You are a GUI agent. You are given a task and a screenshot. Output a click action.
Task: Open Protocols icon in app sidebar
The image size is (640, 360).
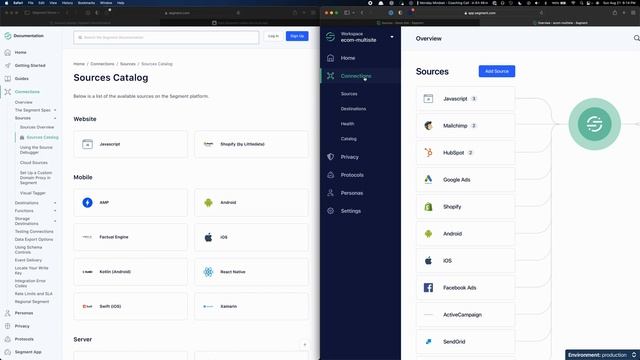point(331,175)
